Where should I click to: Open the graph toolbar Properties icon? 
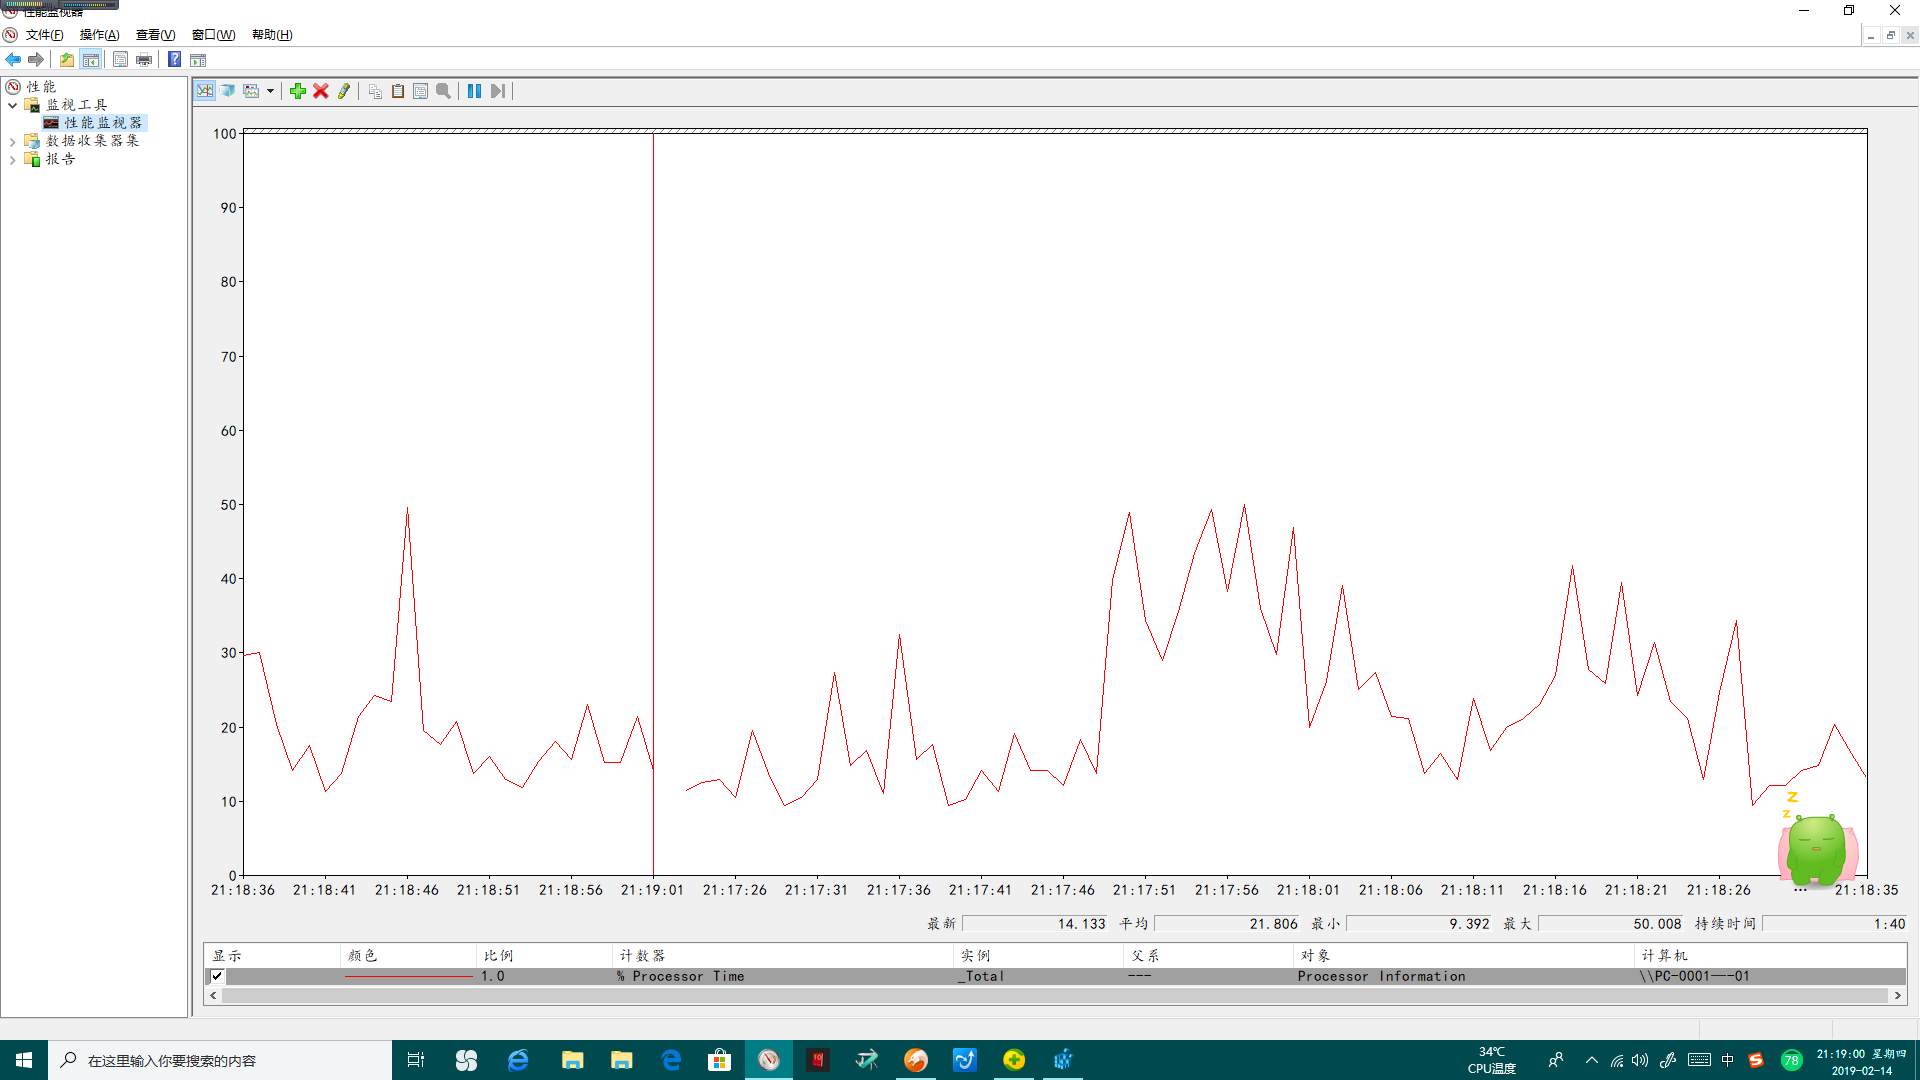(x=420, y=91)
